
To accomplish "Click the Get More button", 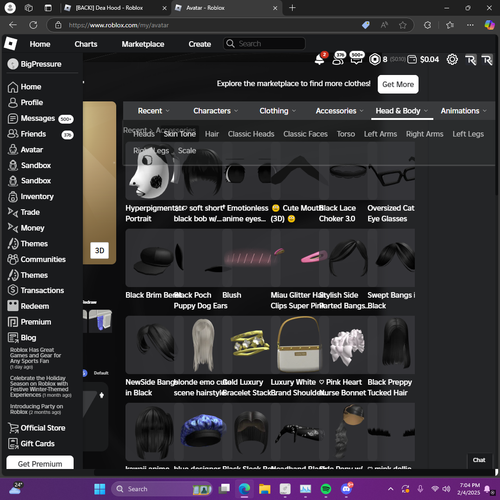I will click(x=398, y=84).
